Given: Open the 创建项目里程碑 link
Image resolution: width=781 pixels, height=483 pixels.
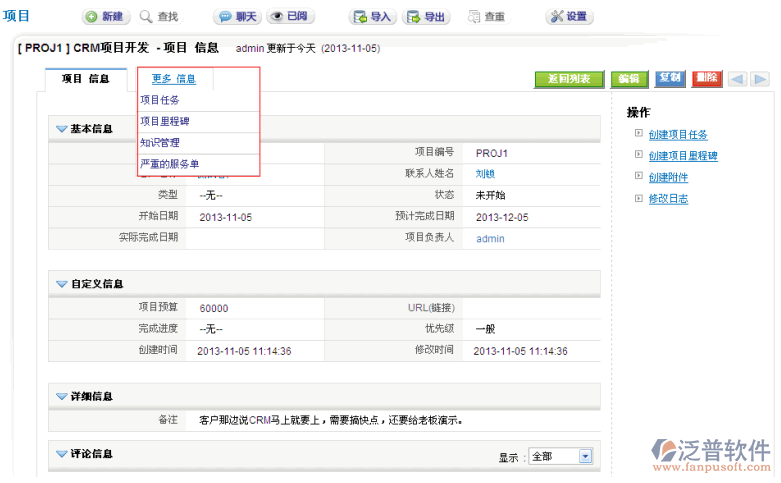Looking at the screenshot, I should point(682,156).
